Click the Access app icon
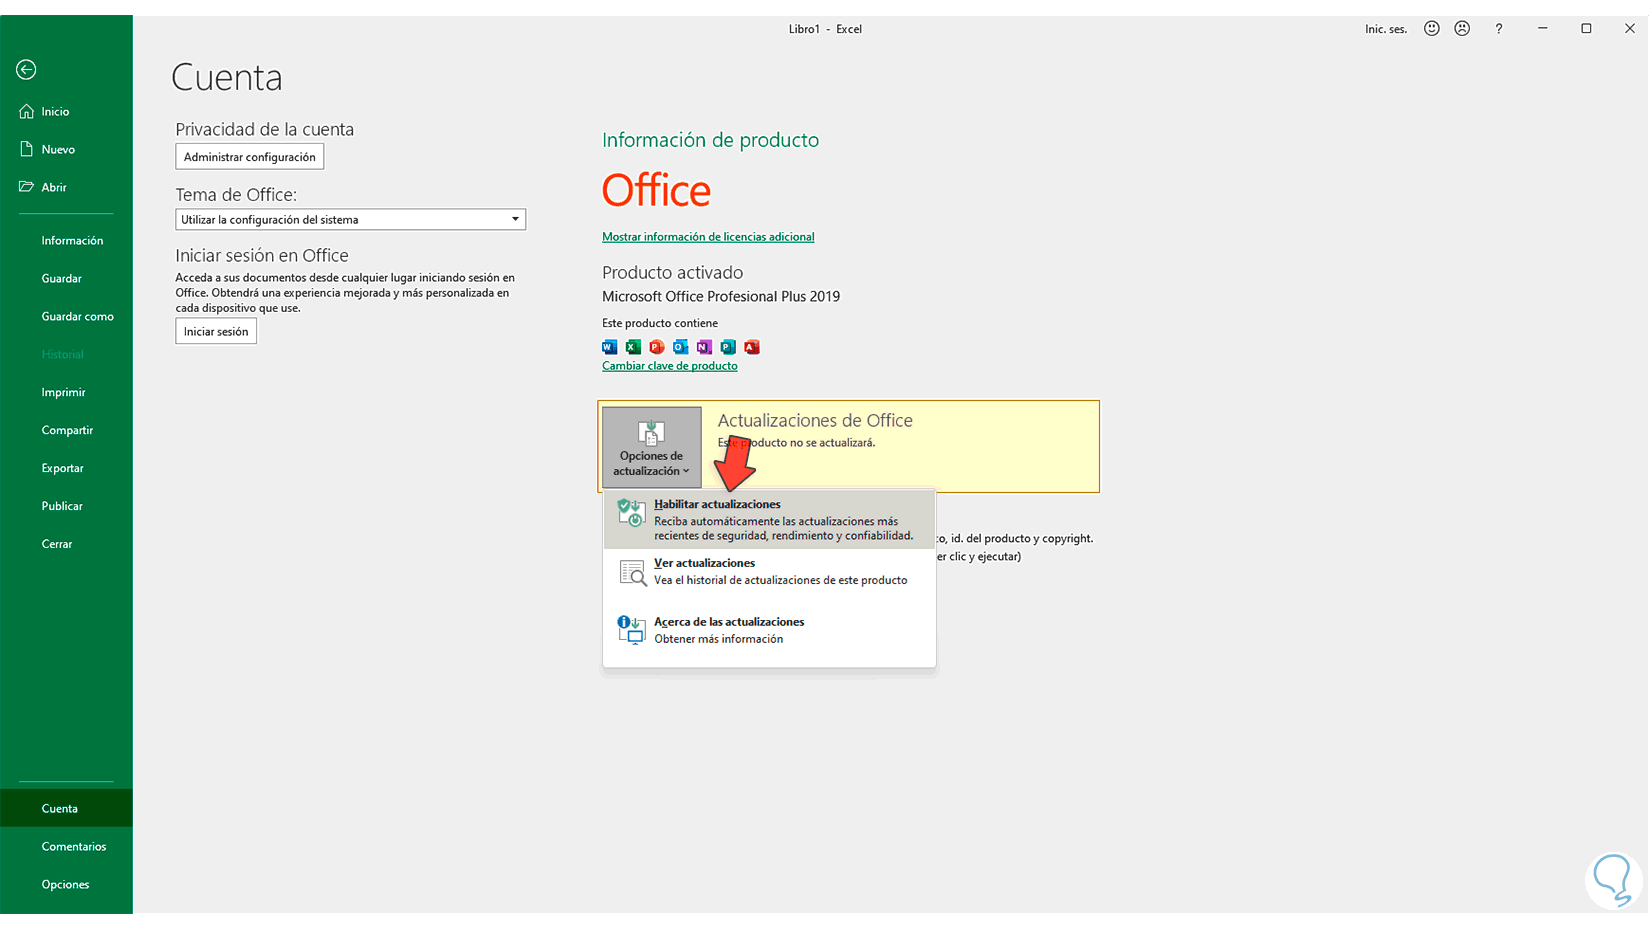Viewport: 1649px width, 928px height. coord(752,347)
